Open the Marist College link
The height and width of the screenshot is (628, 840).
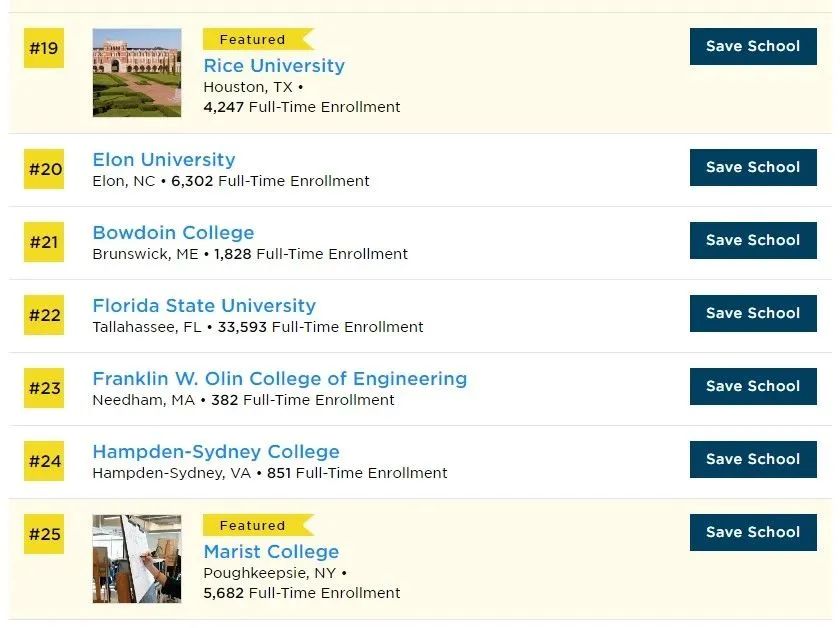coord(271,551)
